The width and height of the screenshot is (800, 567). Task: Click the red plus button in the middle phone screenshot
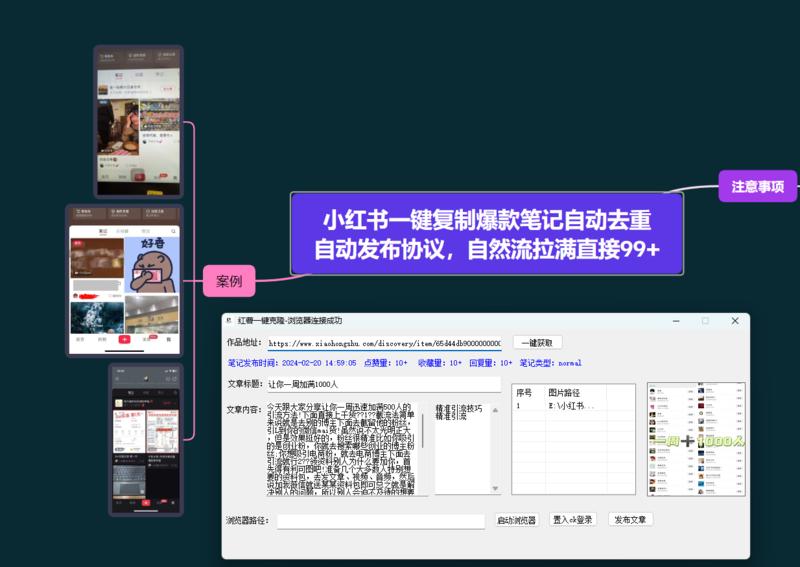click(124, 339)
